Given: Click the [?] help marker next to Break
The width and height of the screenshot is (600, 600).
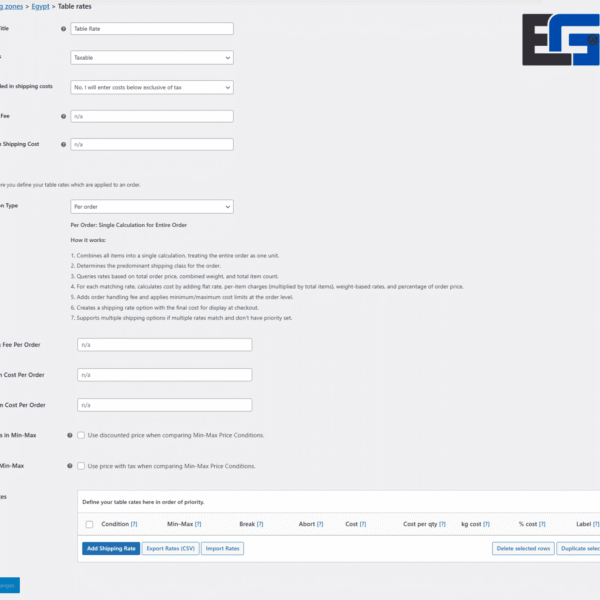Looking at the screenshot, I should click(260, 524).
